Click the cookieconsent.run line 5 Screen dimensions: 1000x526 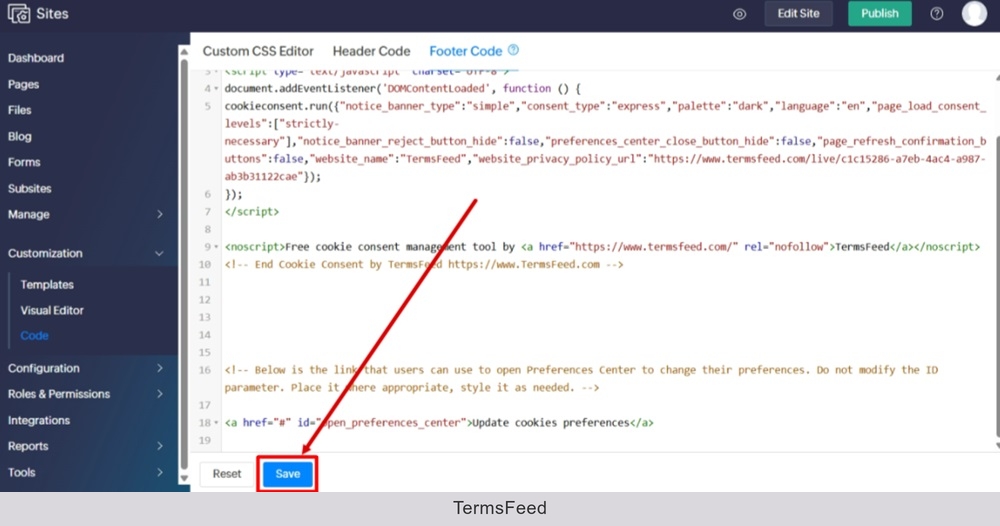point(605,141)
